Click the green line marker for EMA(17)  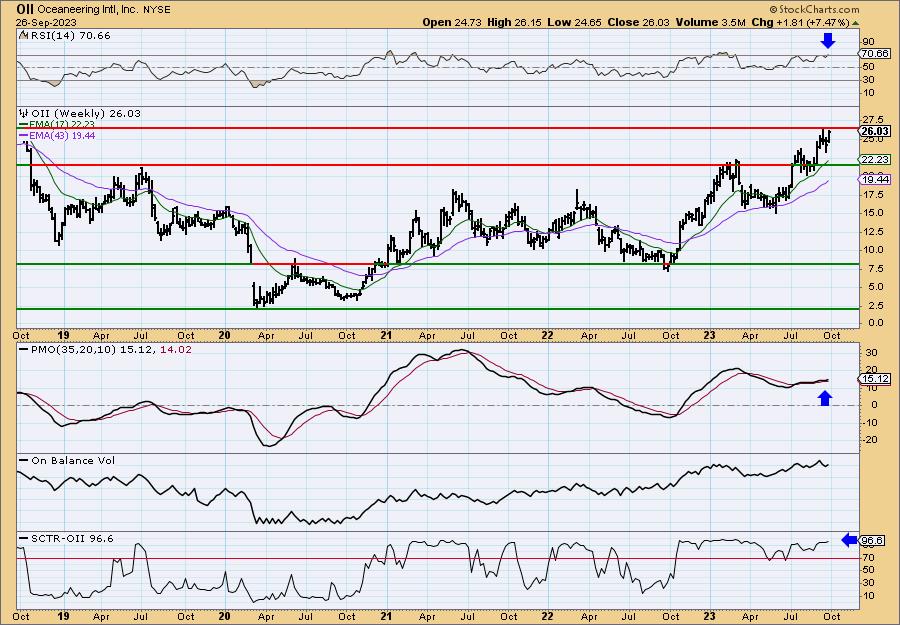coord(24,125)
